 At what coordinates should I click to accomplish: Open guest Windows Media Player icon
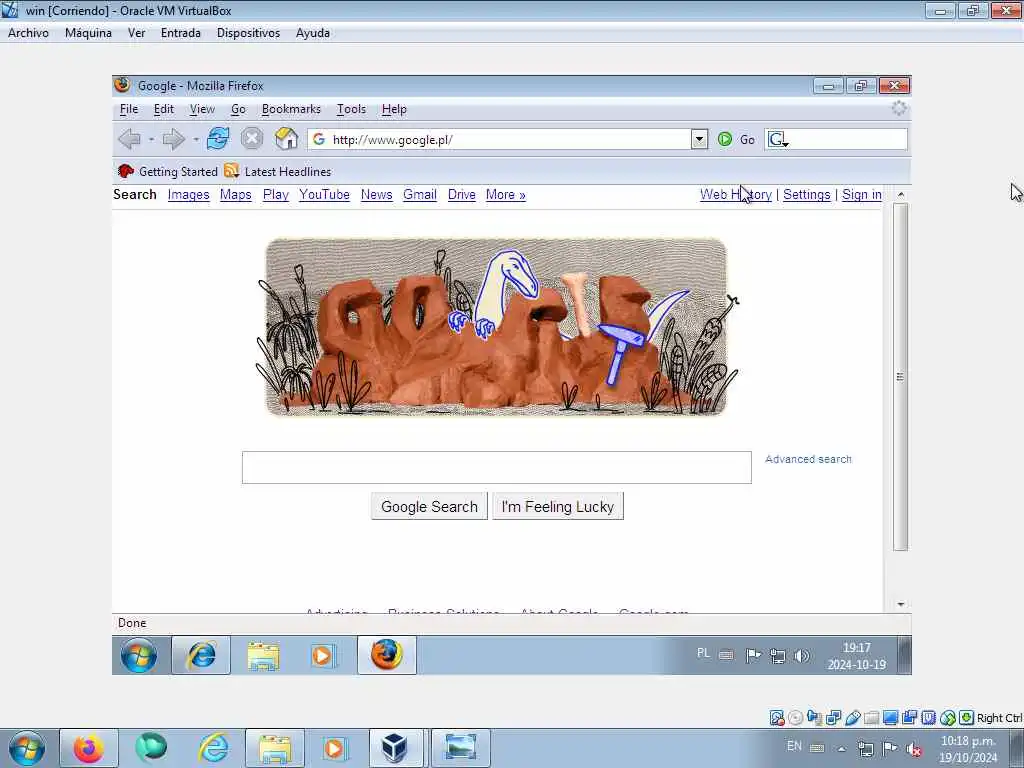coord(323,655)
